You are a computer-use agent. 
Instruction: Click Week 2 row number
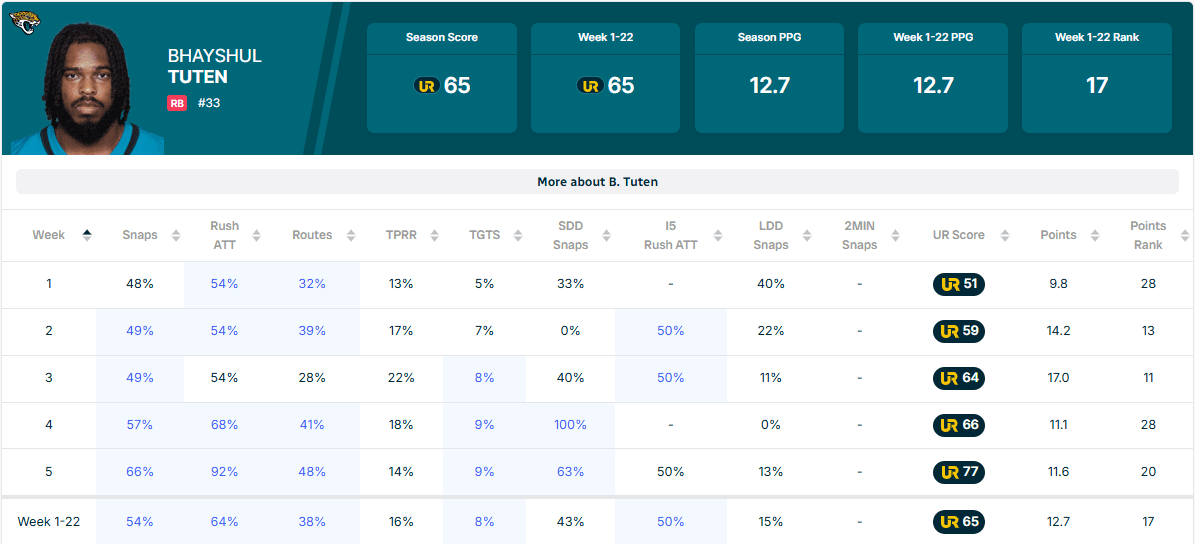click(49, 331)
